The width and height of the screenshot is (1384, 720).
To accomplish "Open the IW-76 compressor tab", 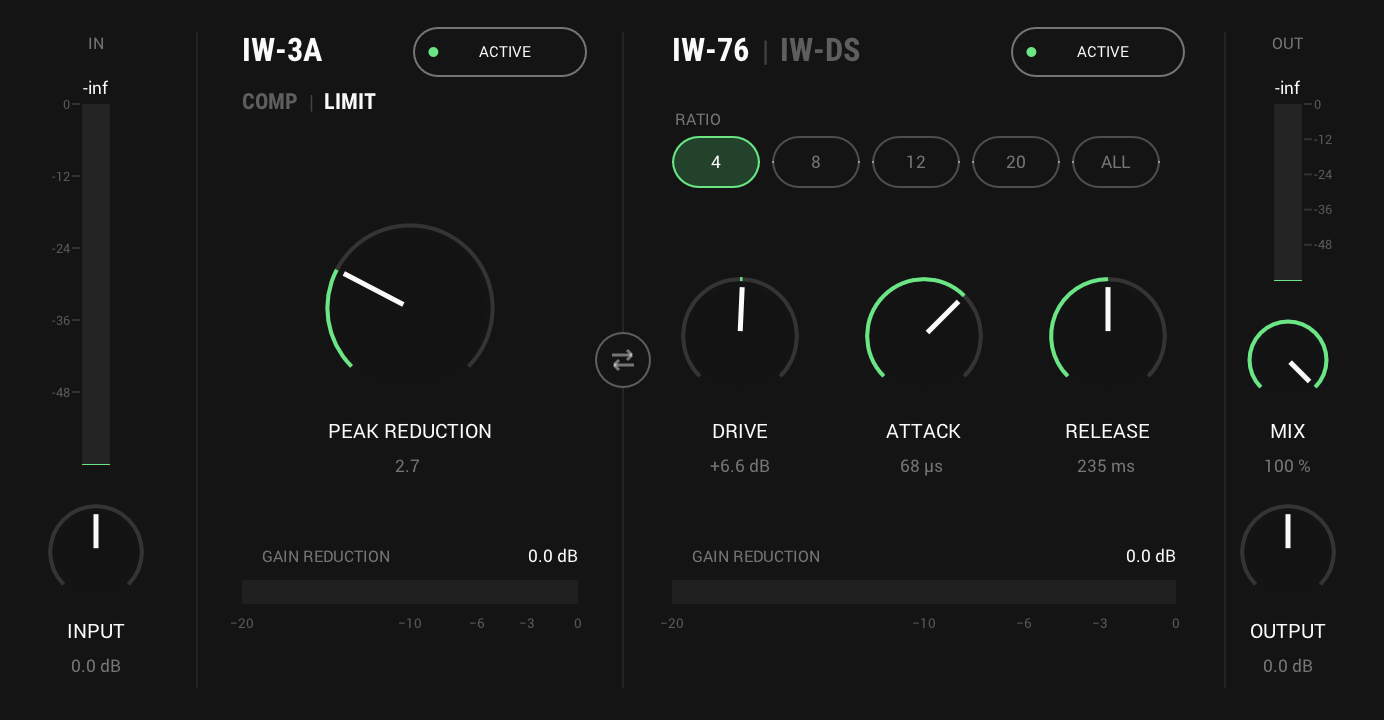I will 711,51.
